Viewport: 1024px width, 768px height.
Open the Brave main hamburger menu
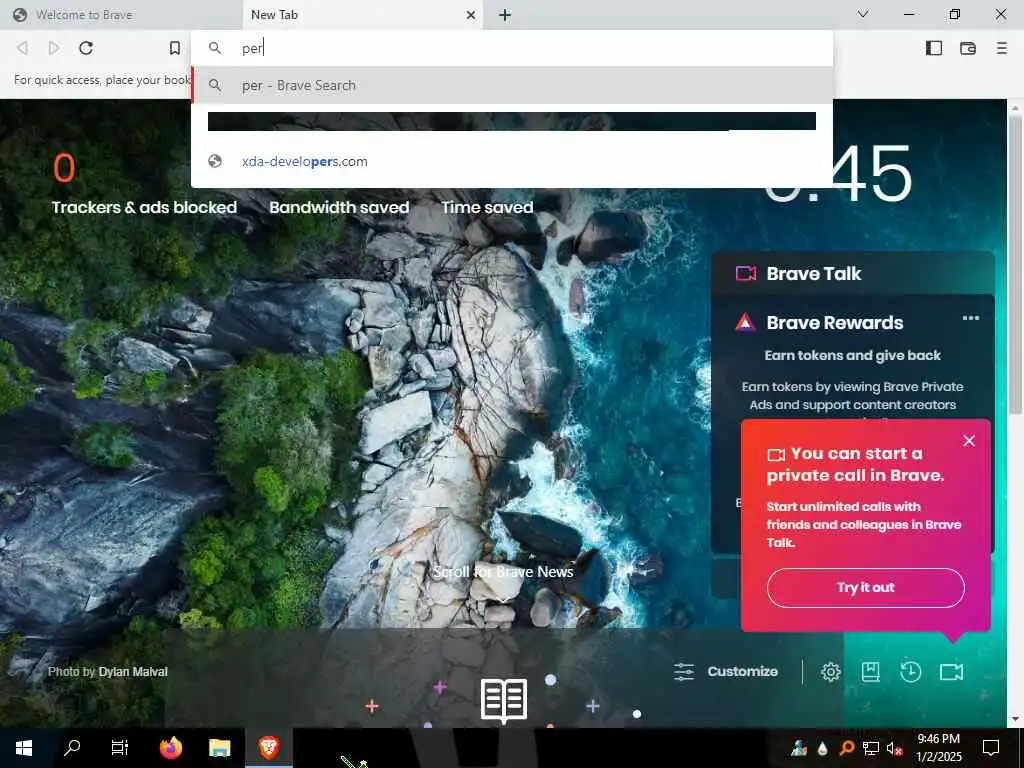pyautogui.click(x=1001, y=48)
